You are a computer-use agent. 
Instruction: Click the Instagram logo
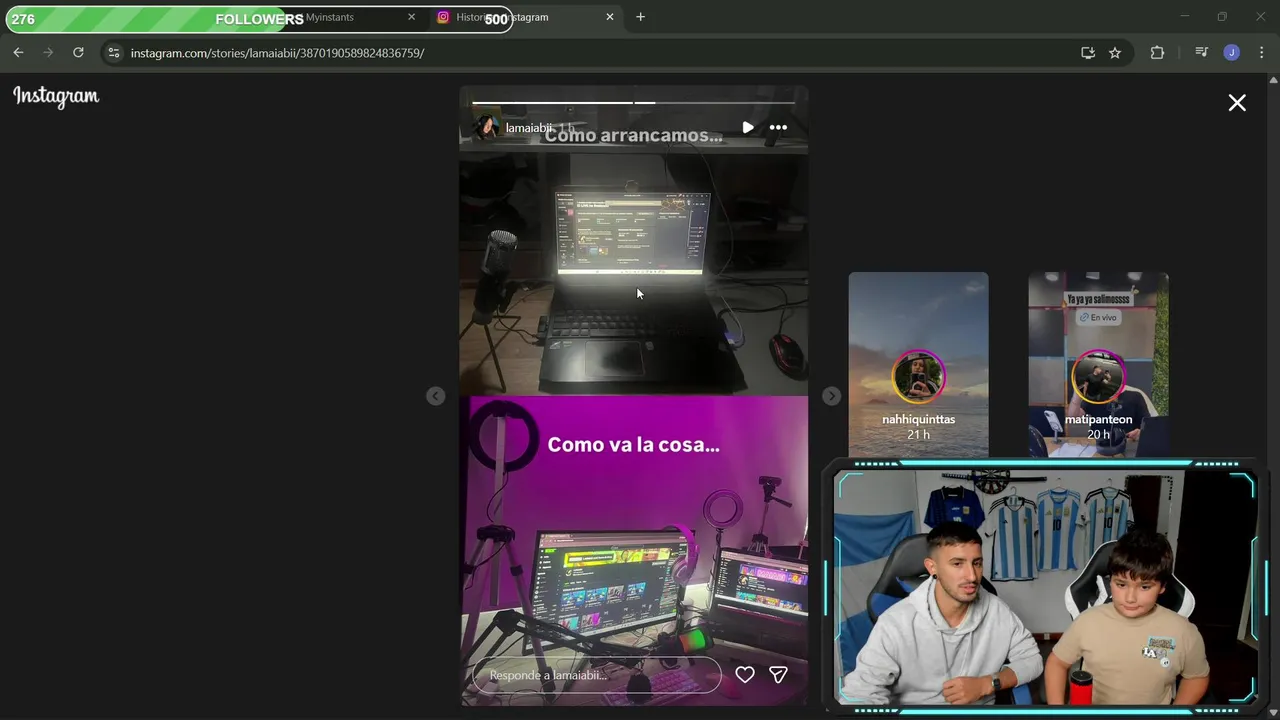[x=56, y=96]
